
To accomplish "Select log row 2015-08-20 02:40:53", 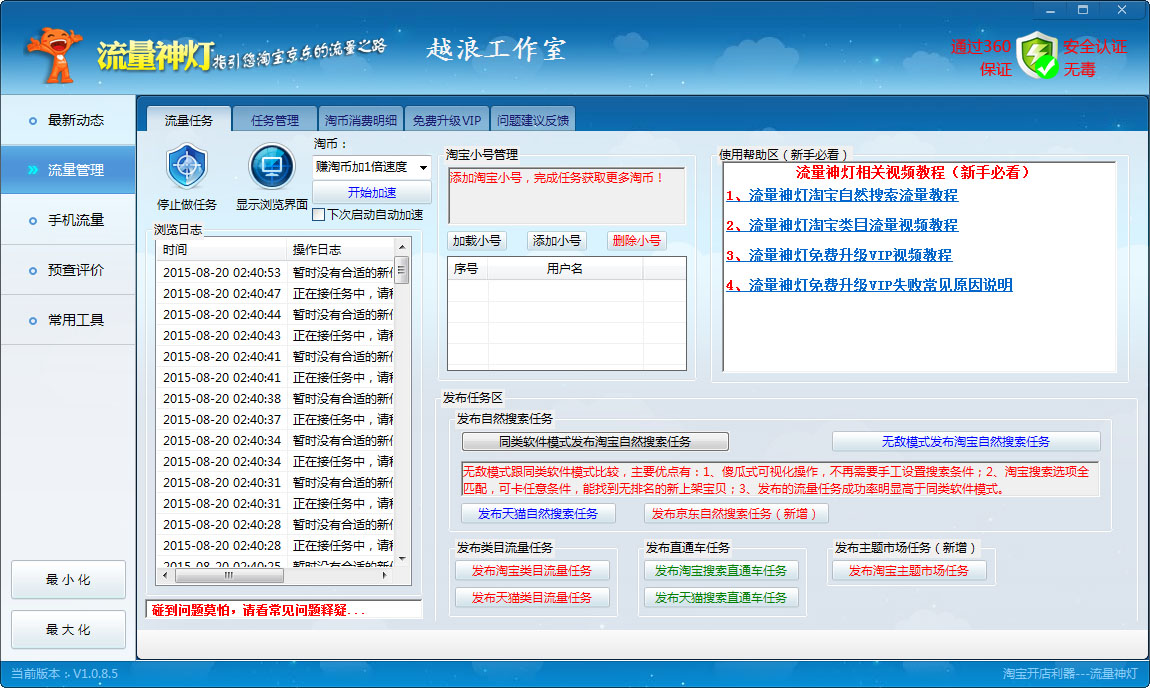I will point(276,272).
